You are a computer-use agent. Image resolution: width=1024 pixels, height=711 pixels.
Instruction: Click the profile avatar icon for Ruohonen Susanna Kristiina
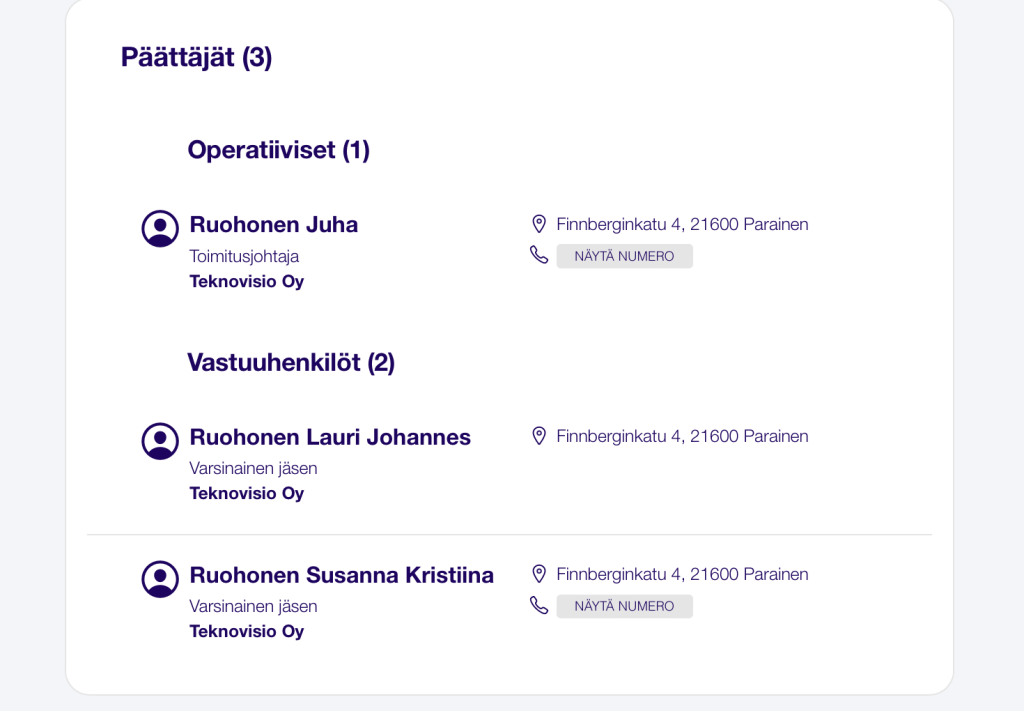[160, 579]
